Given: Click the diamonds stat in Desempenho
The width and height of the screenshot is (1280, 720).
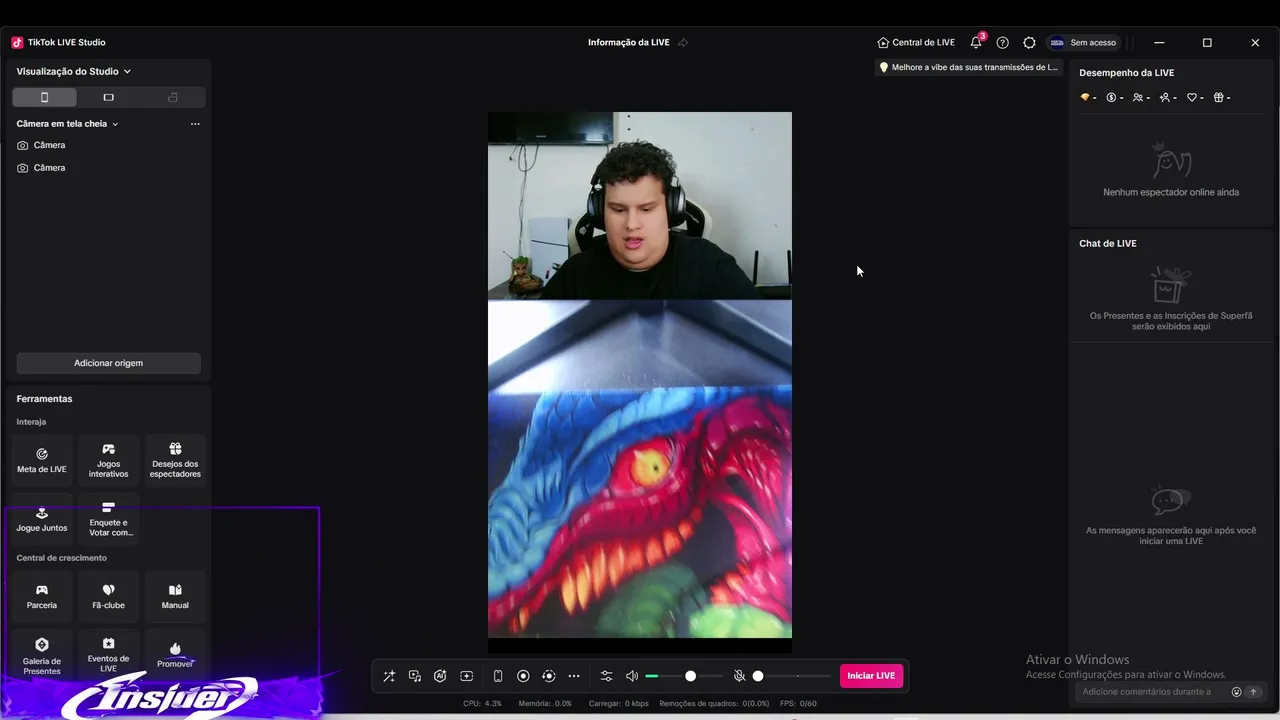Looking at the screenshot, I should point(1088,97).
